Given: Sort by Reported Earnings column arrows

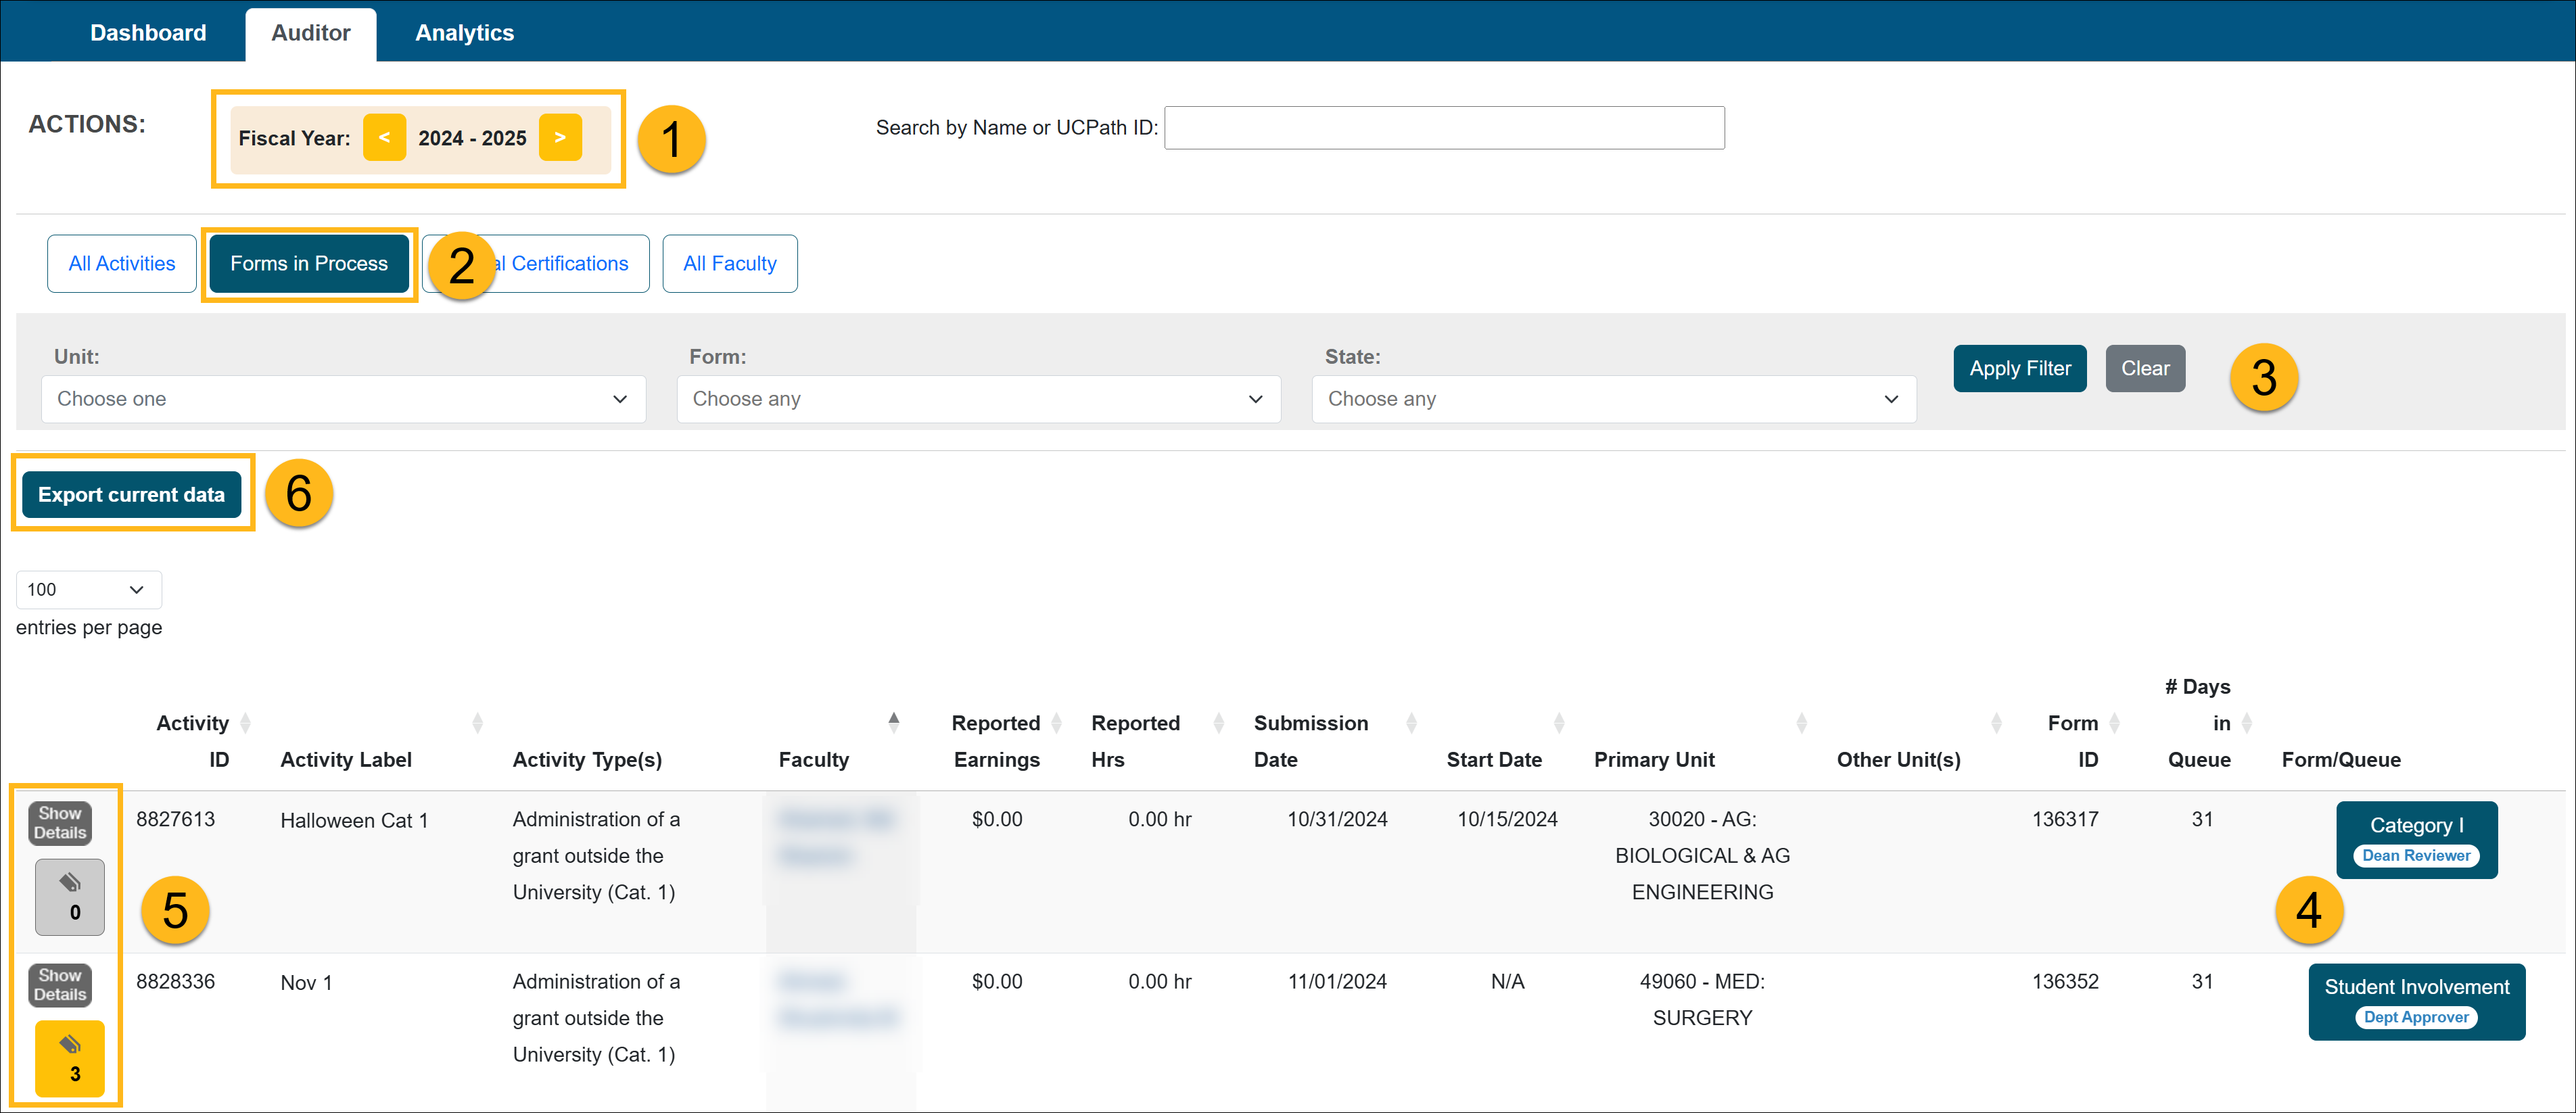Looking at the screenshot, I should [1057, 723].
